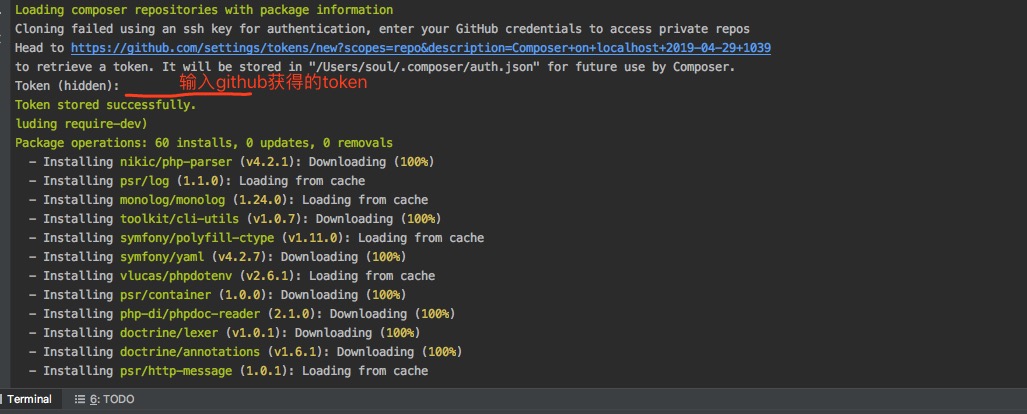Image resolution: width=1027 pixels, height=414 pixels.
Task: Open the 6: TODO tool window tab
Action: pyautogui.click(x=111, y=399)
